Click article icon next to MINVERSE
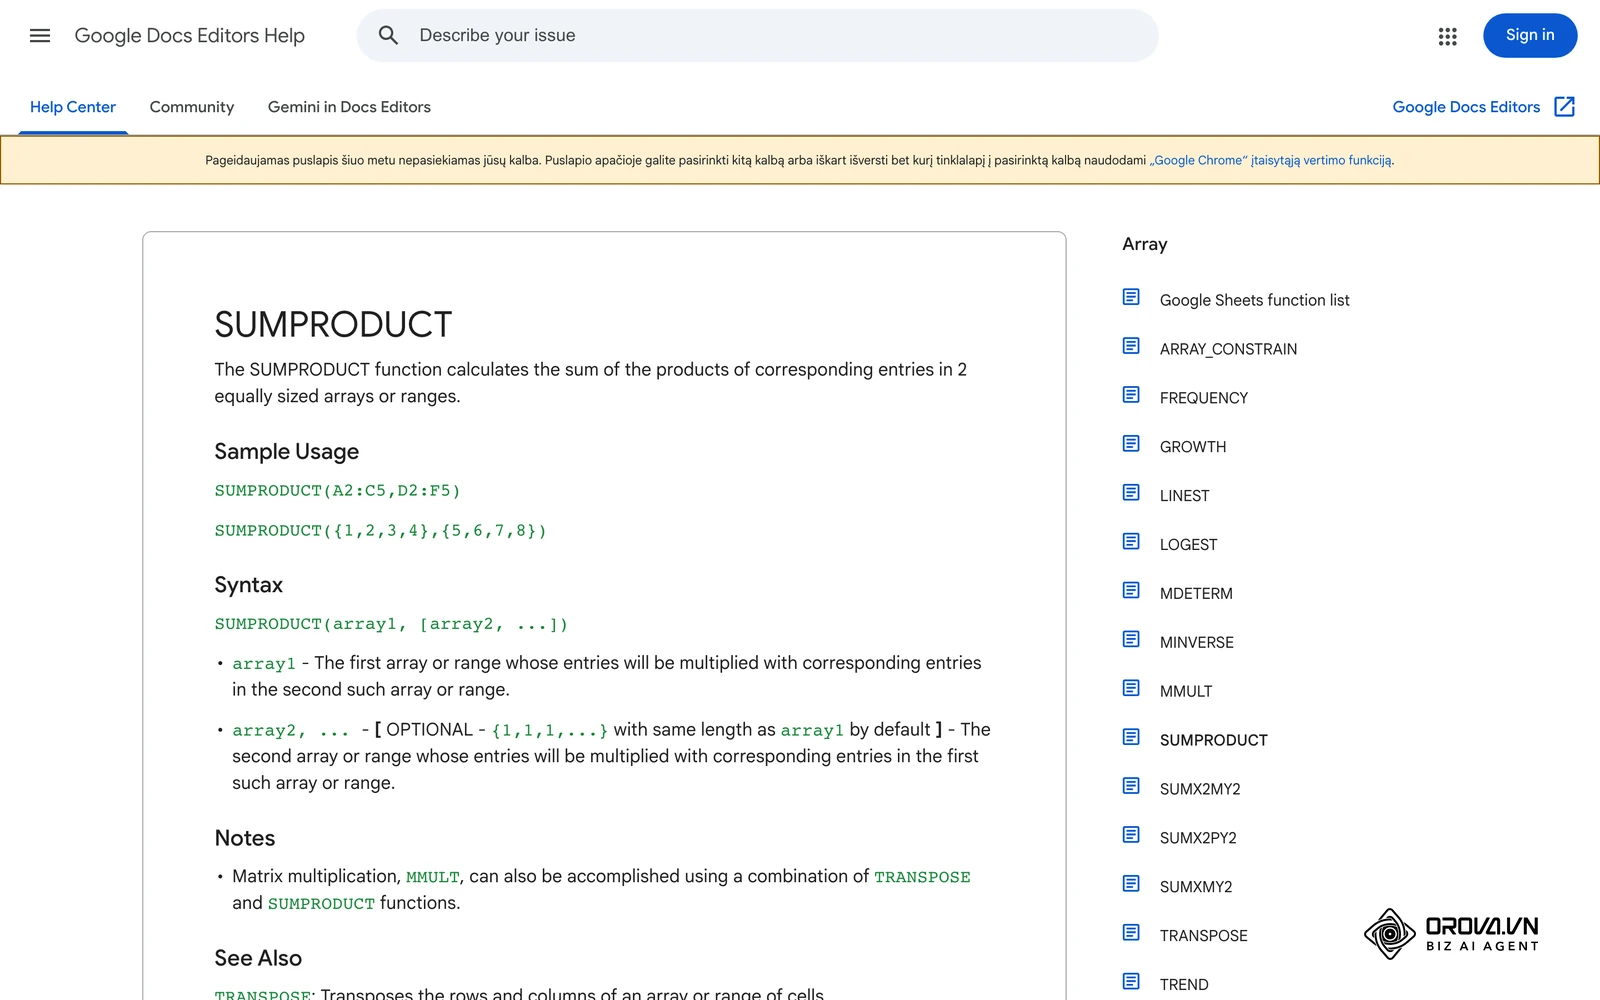The image size is (1600, 1000). [x=1131, y=640]
